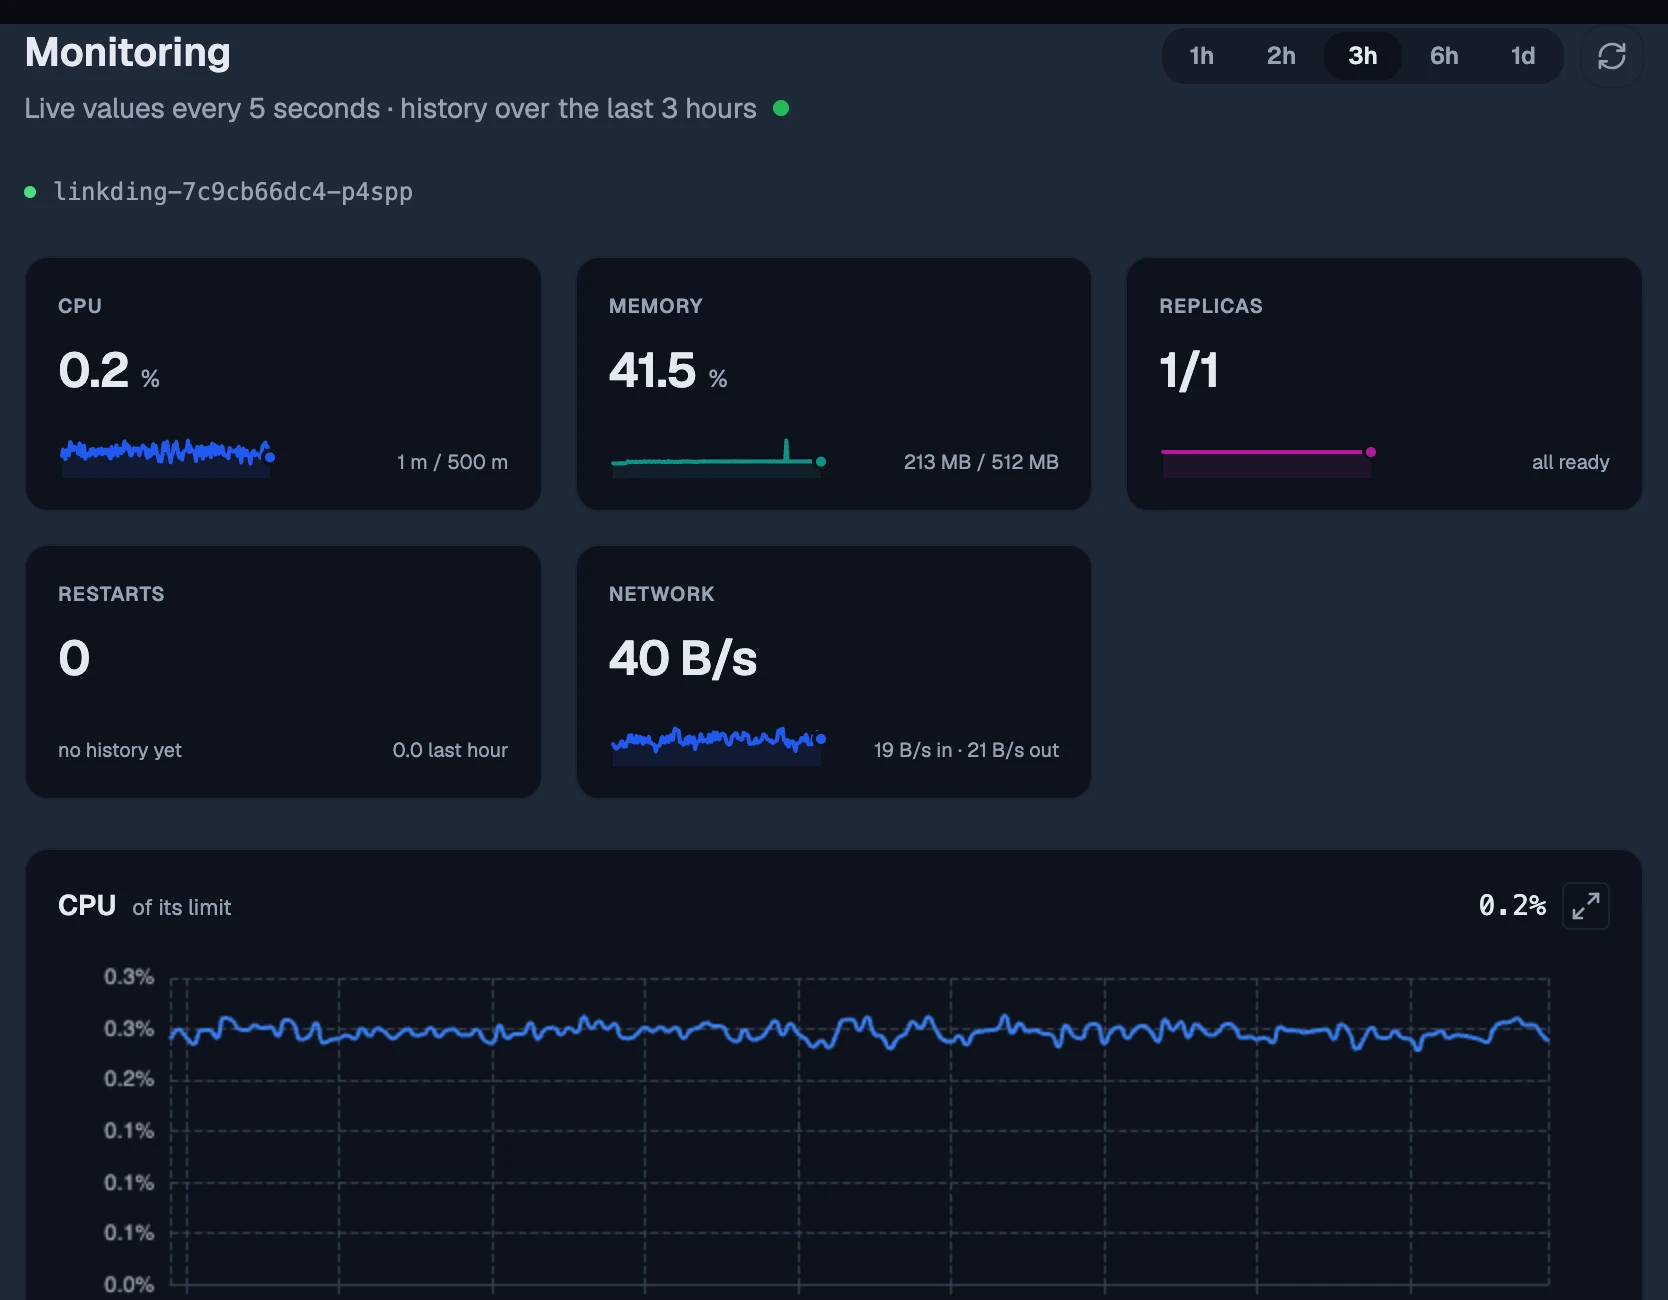Click the 0.2% axis label in CPU chart
Image resolution: width=1668 pixels, height=1300 pixels.
(129, 1079)
